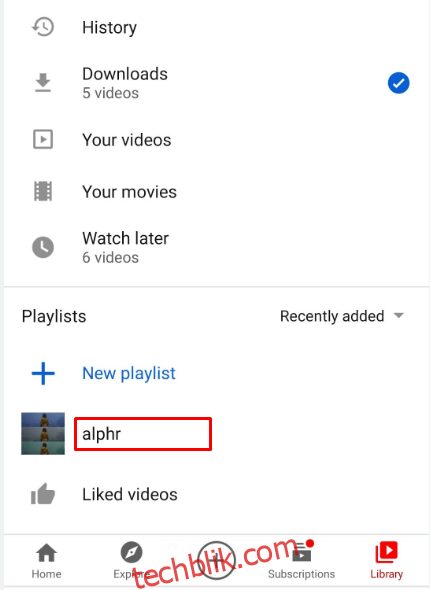Viewport: 430px width, 590px height.
Task: Switch to the Subscriptions tab
Action: (x=301, y=561)
